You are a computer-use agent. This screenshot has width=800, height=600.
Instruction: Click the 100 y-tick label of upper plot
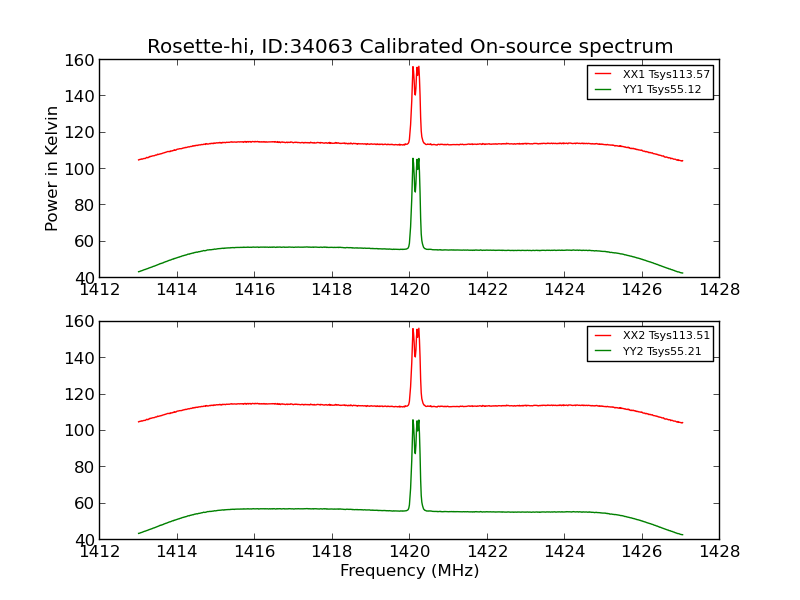point(79,169)
